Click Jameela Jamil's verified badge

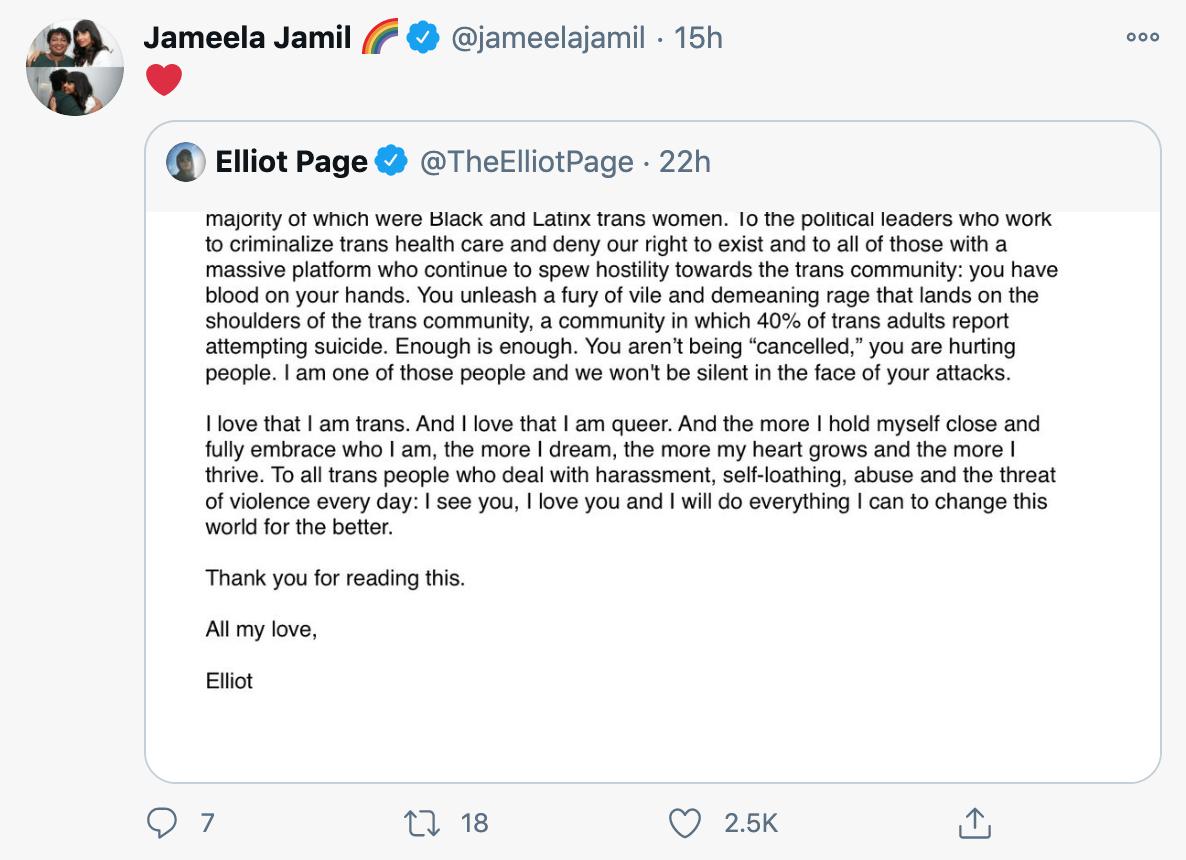pos(421,37)
